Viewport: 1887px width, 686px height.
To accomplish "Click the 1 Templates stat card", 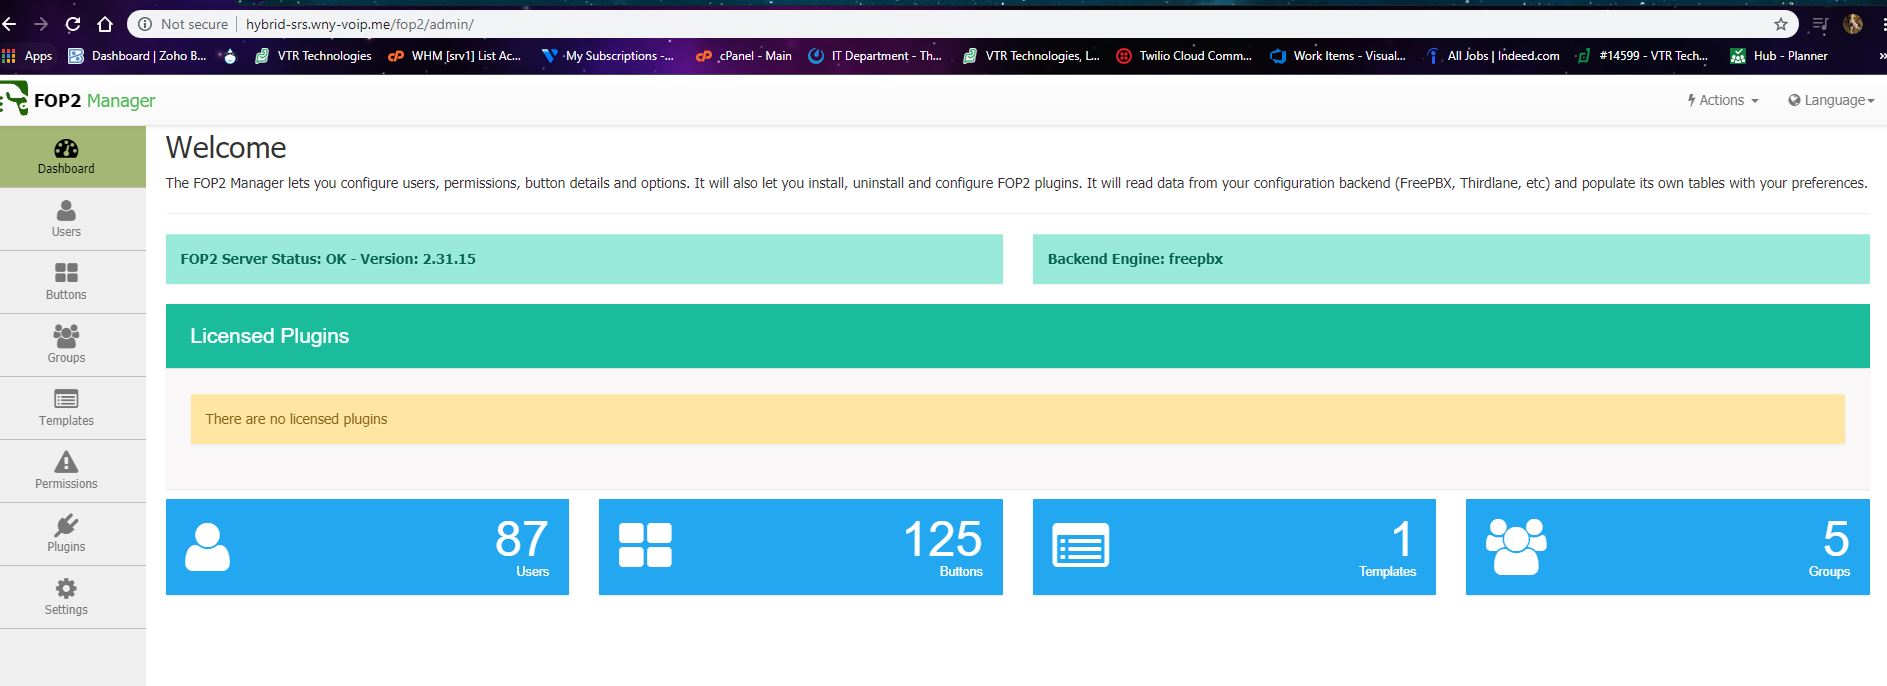I will pyautogui.click(x=1234, y=547).
